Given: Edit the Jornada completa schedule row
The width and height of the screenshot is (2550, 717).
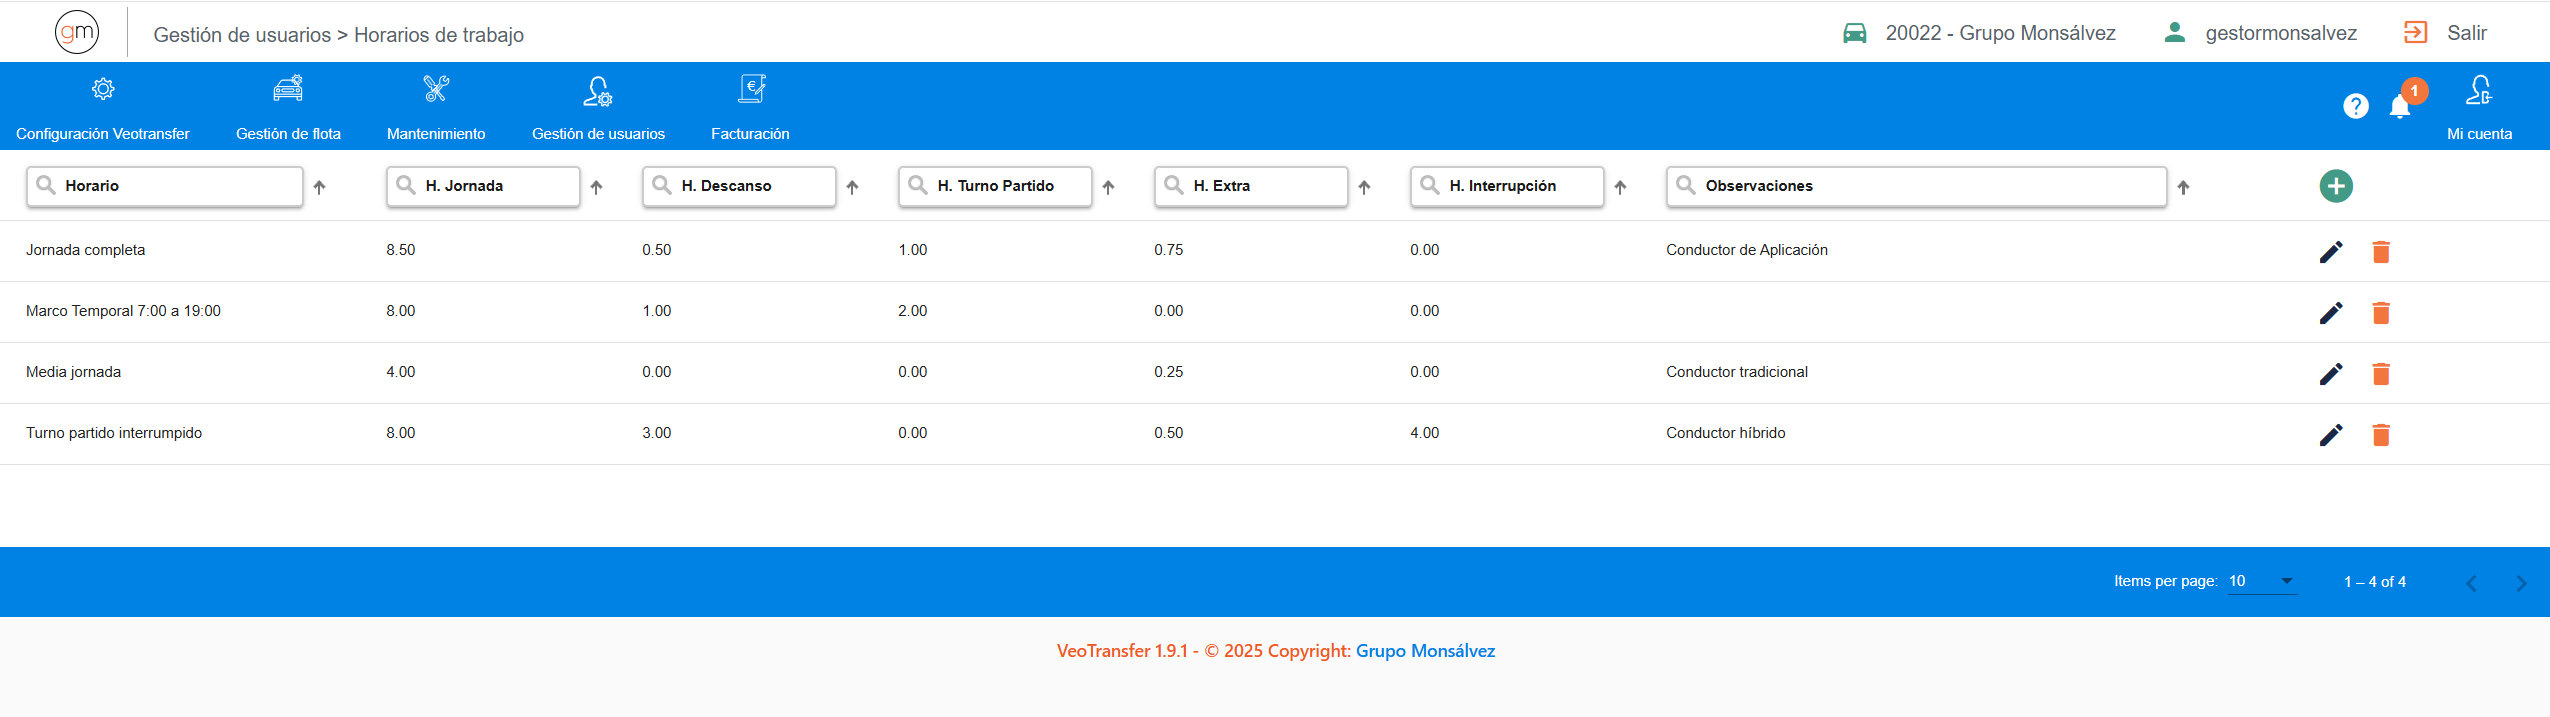Looking at the screenshot, I should 2330,252.
